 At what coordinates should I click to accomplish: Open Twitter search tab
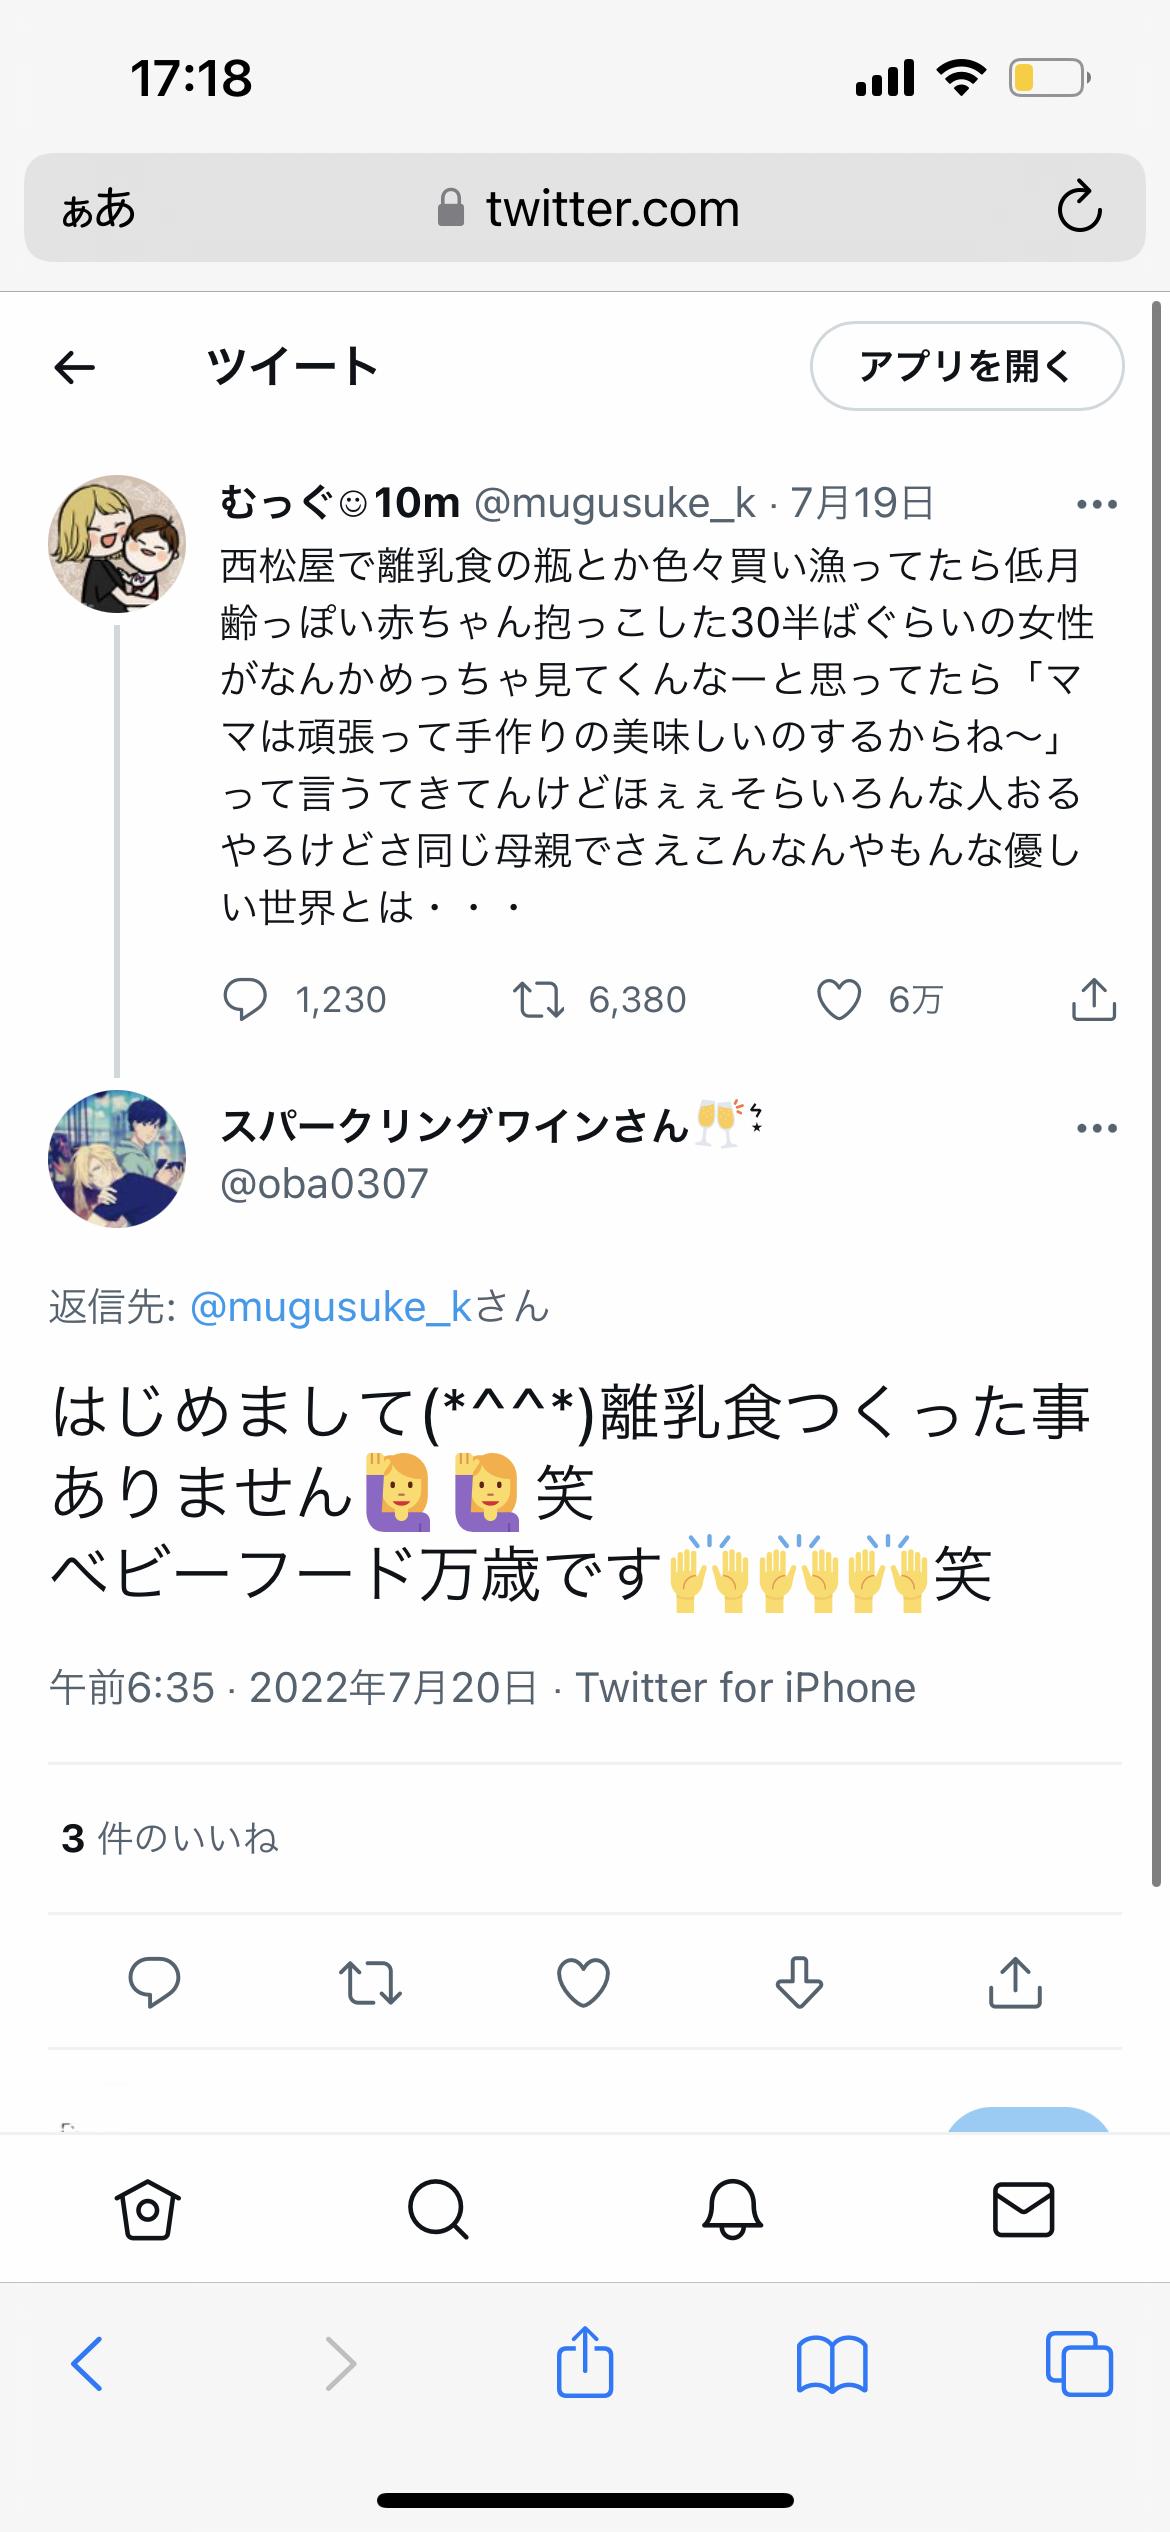pyautogui.click(x=437, y=2209)
